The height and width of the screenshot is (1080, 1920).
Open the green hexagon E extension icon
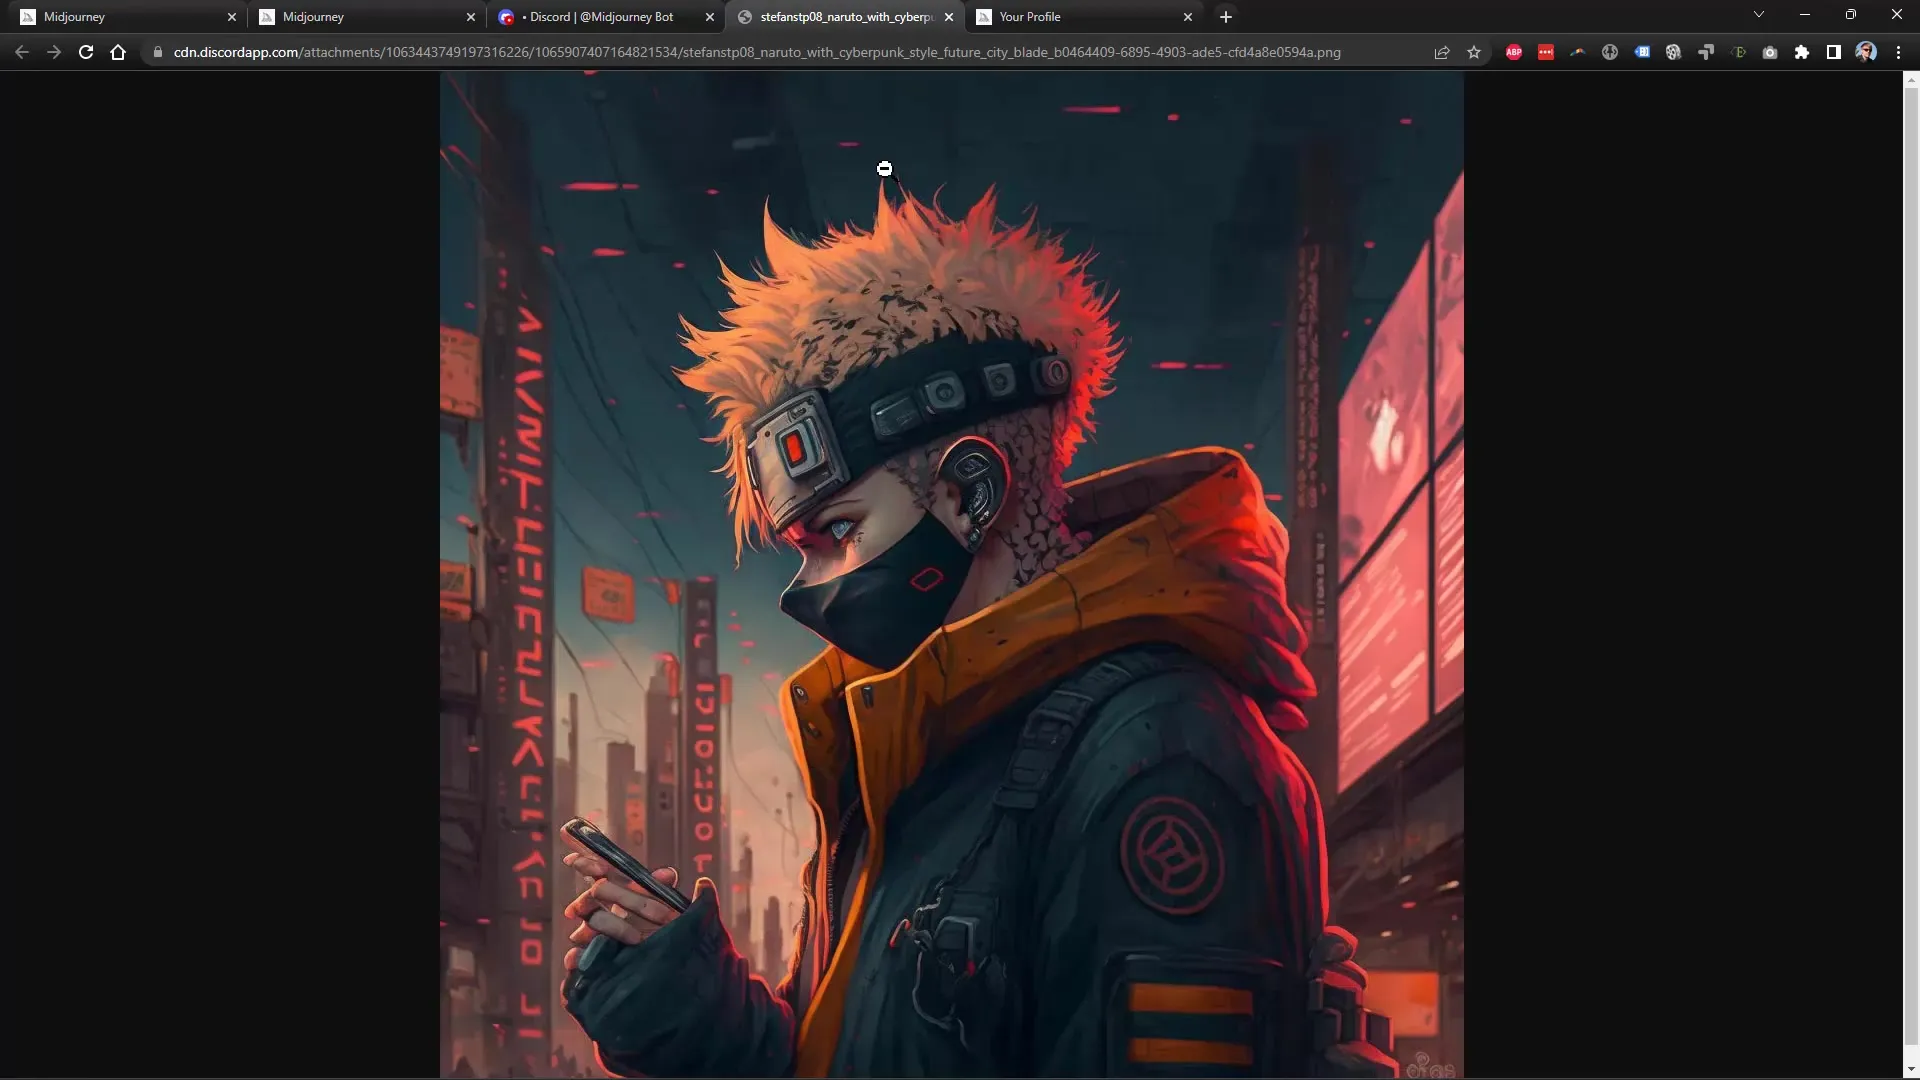tap(1738, 52)
